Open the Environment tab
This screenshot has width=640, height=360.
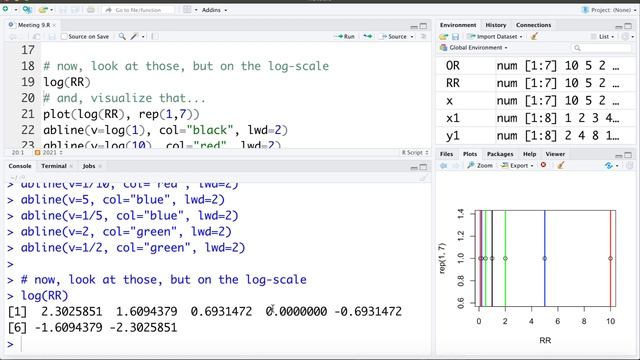point(458,25)
